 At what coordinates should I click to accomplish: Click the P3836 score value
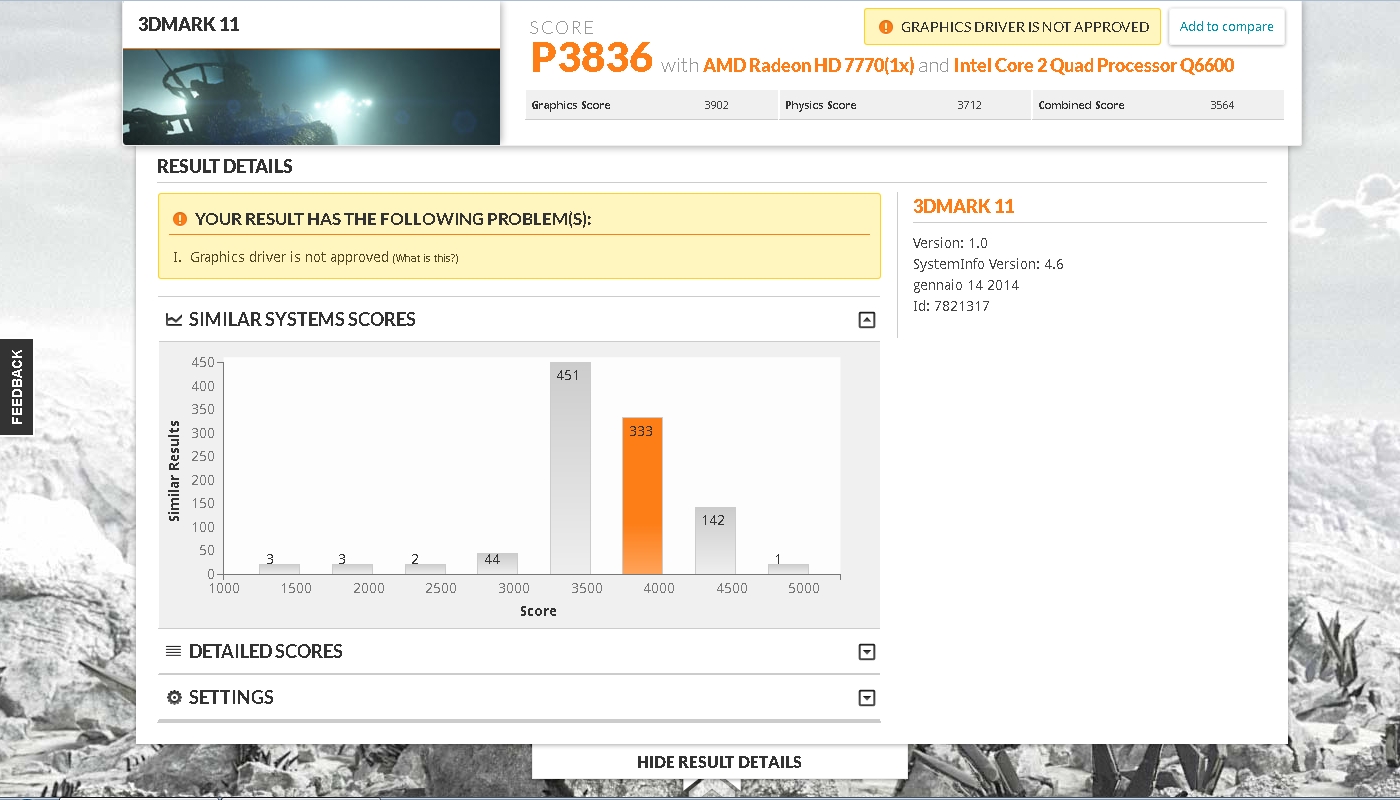point(592,58)
